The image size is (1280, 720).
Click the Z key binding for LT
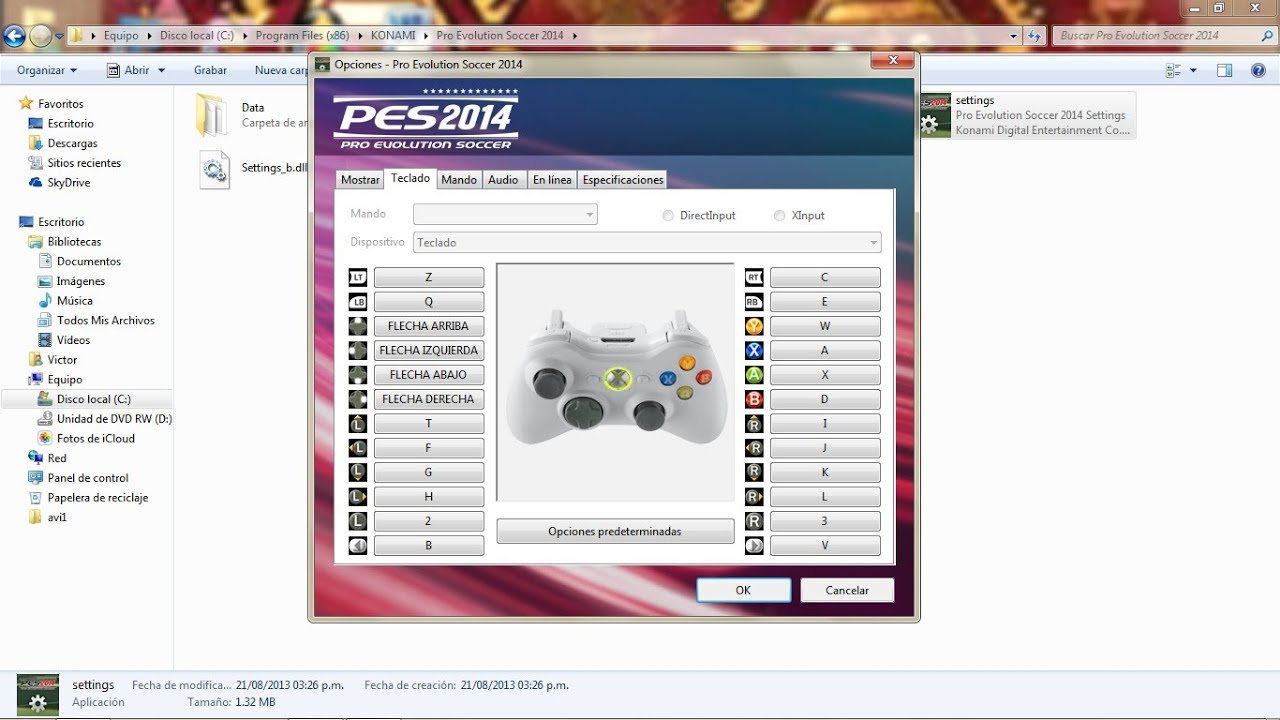point(429,277)
